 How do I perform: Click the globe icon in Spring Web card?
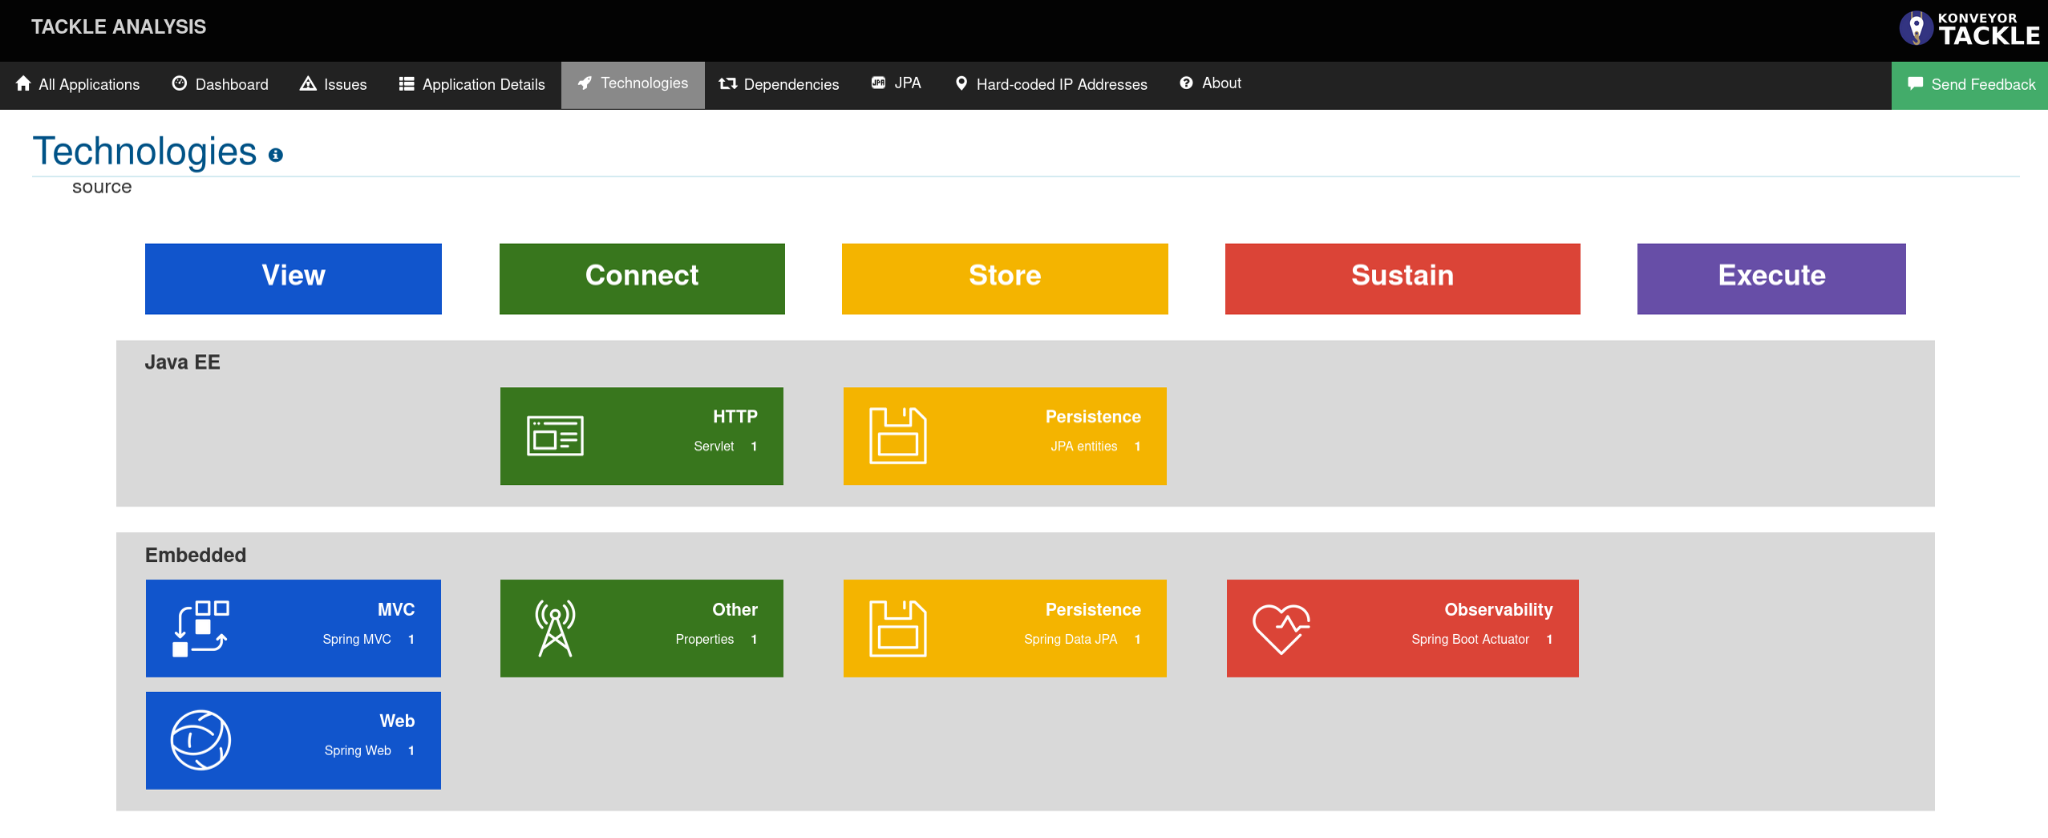(x=201, y=740)
